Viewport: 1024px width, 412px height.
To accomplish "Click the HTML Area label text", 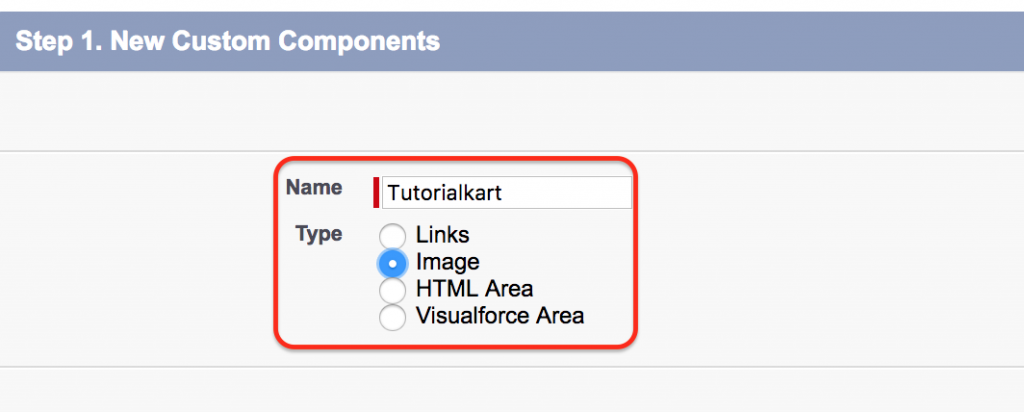I will 474,288.
